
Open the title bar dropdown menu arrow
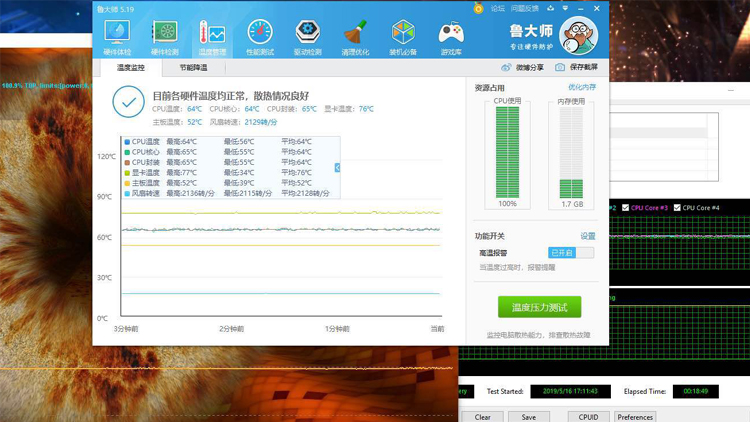click(565, 8)
